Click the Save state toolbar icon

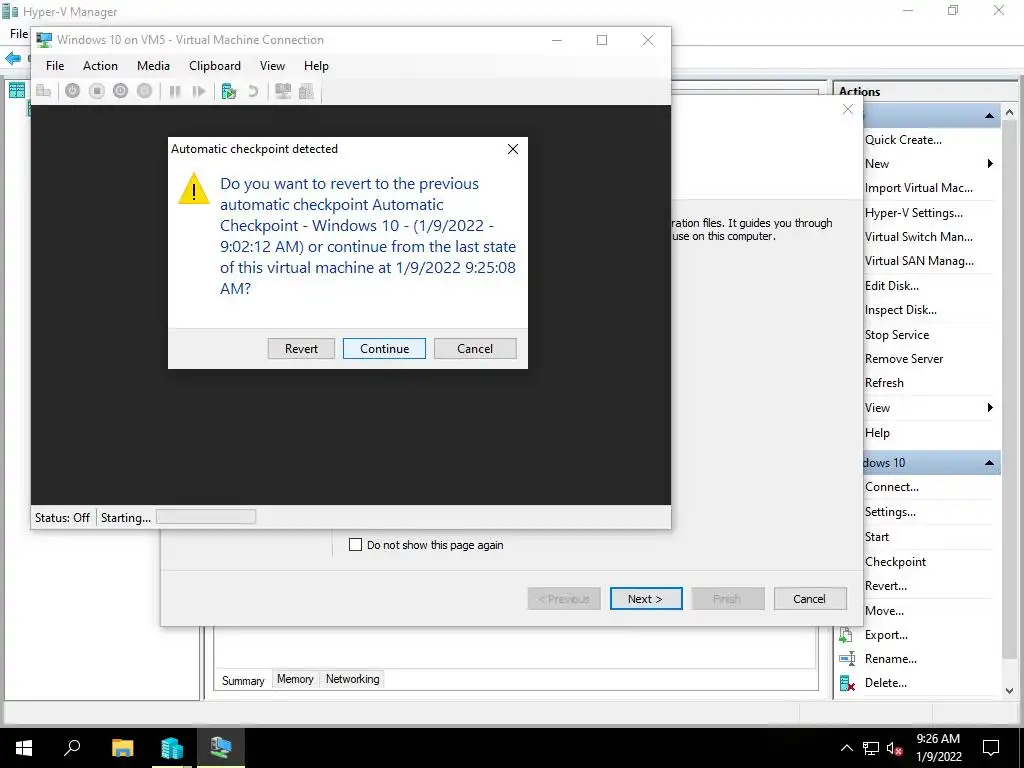144,91
